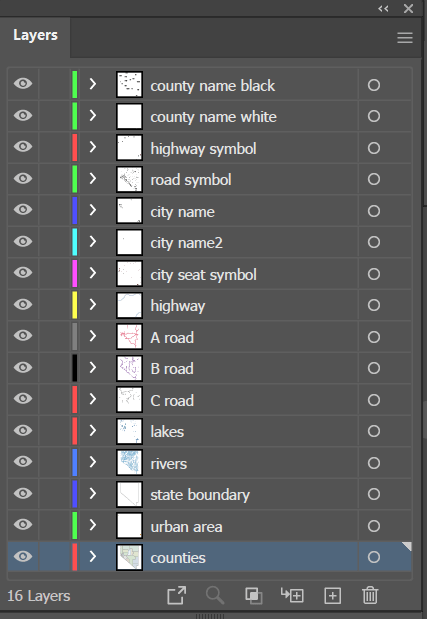This screenshot has width=427, height=619.
Task: Hide the rivers layer
Action: (x=23, y=461)
